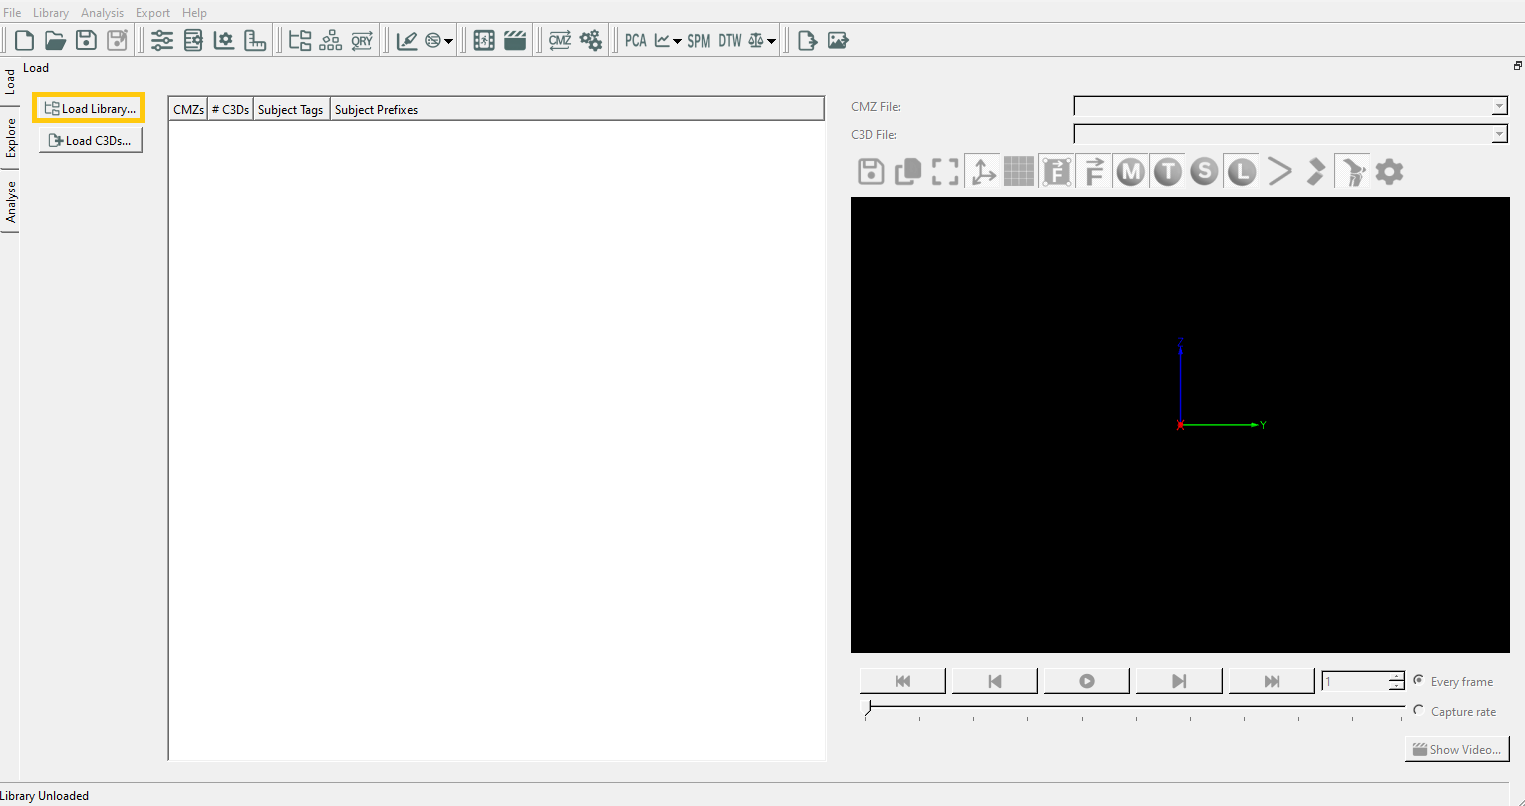Click the export document arrow icon

click(807, 40)
